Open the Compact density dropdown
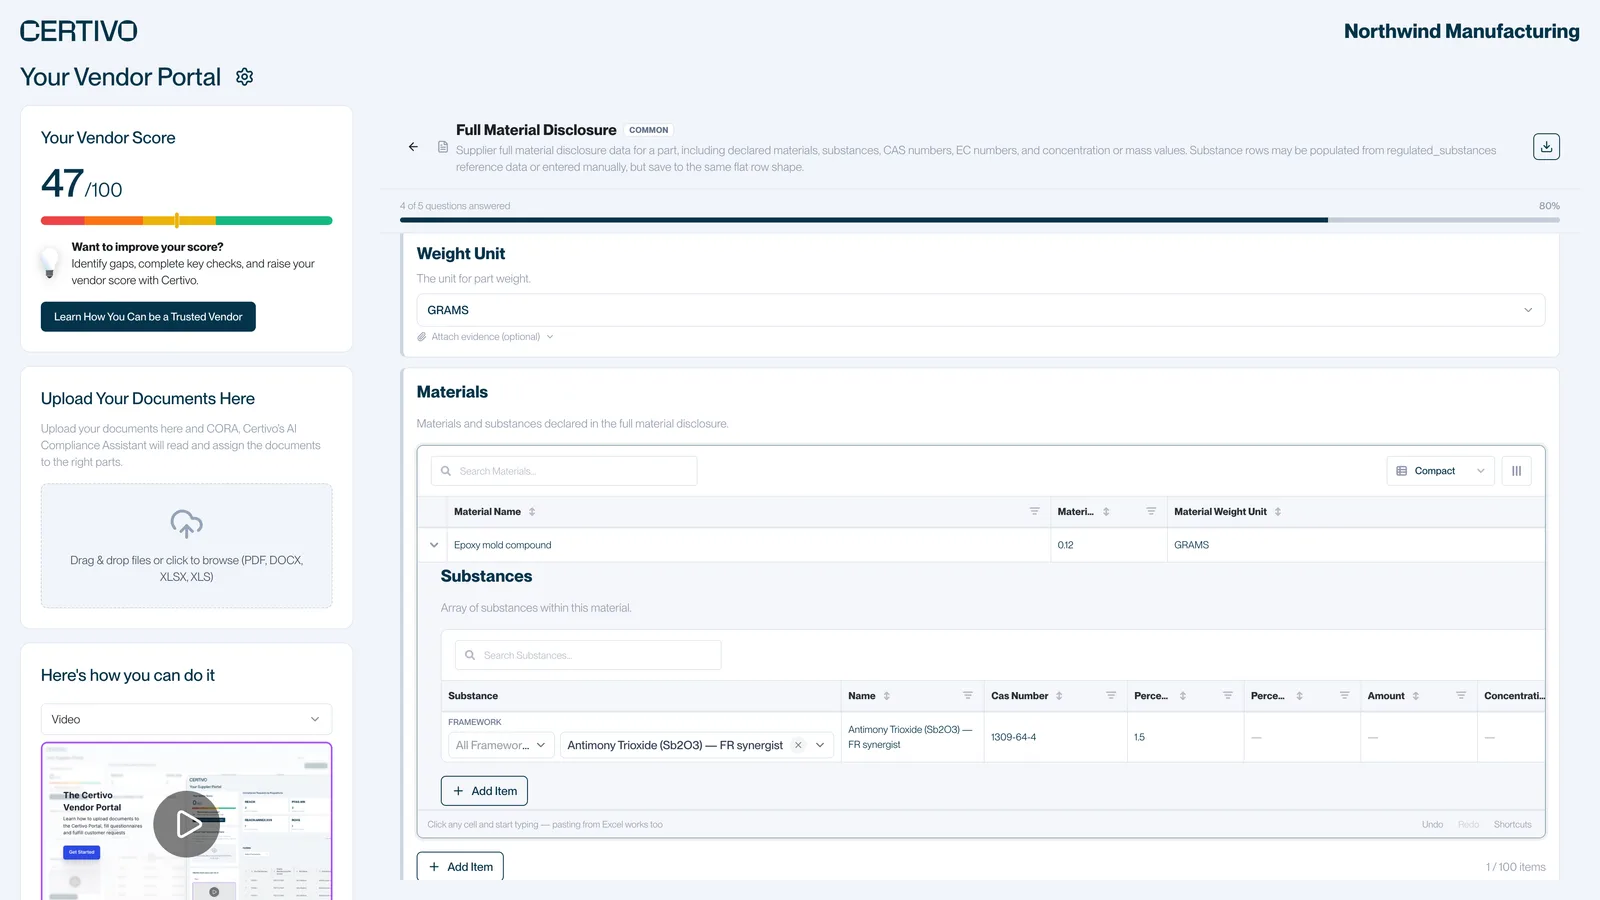This screenshot has height=900, width=1600. [1440, 471]
